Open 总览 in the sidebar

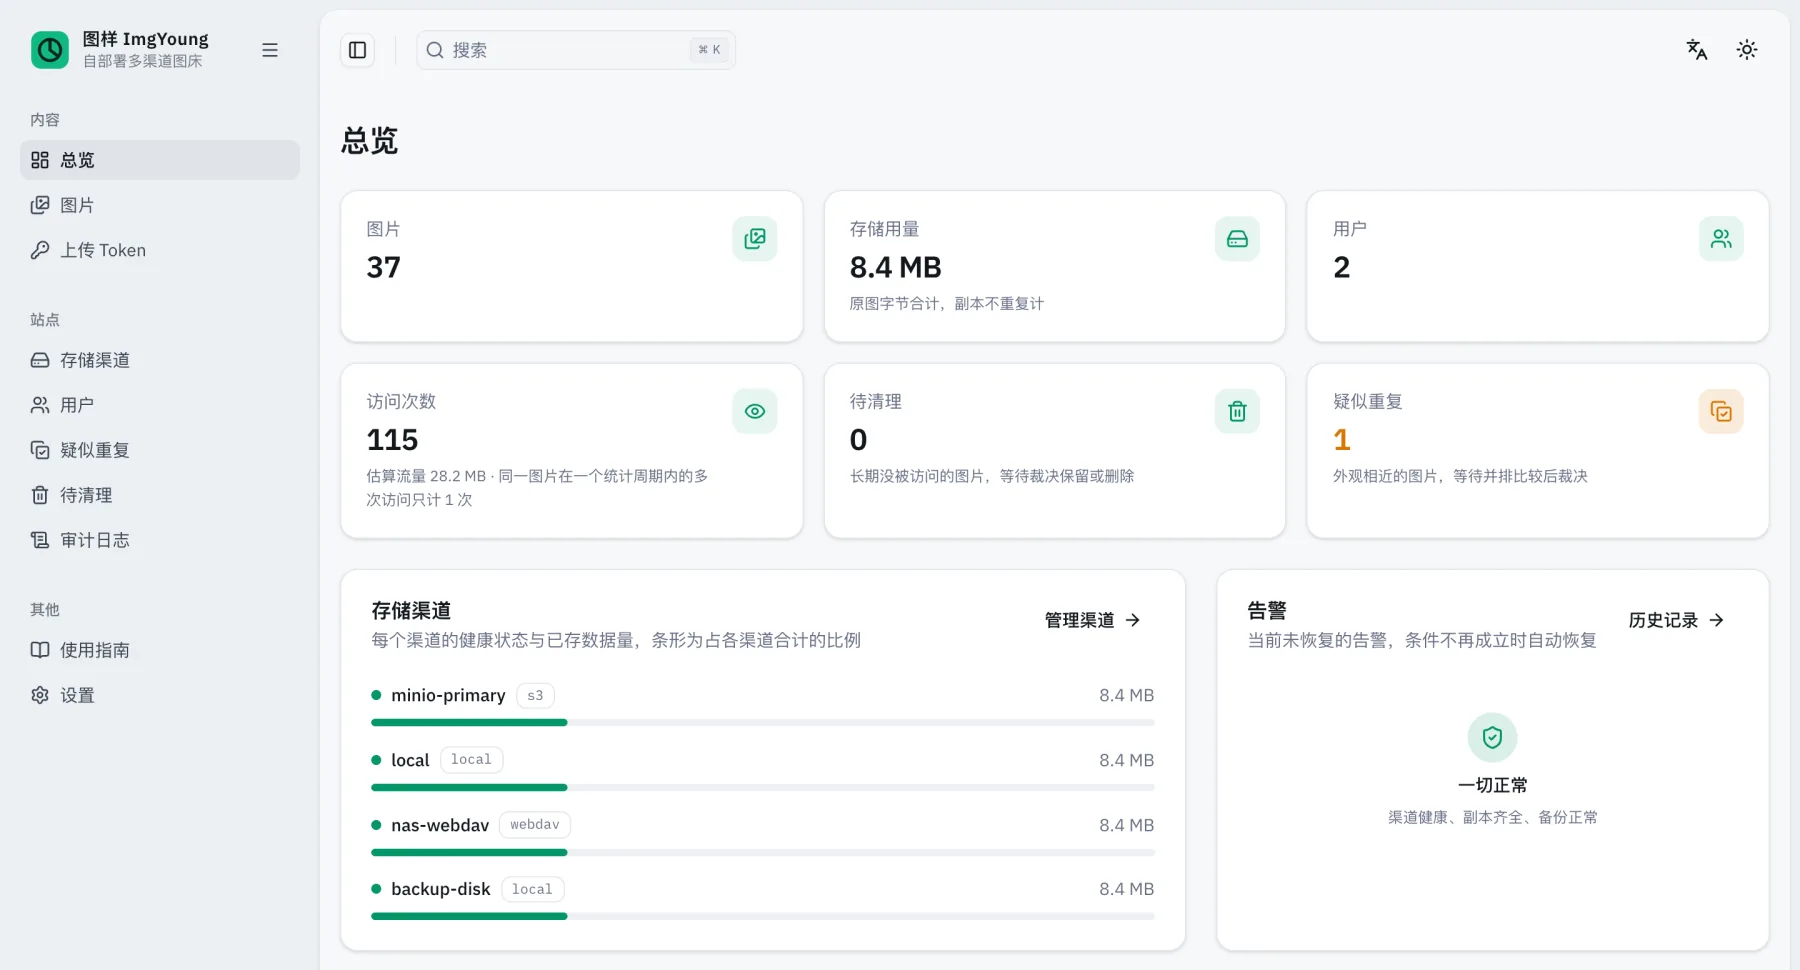pyautogui.click(x=160, y=160)
